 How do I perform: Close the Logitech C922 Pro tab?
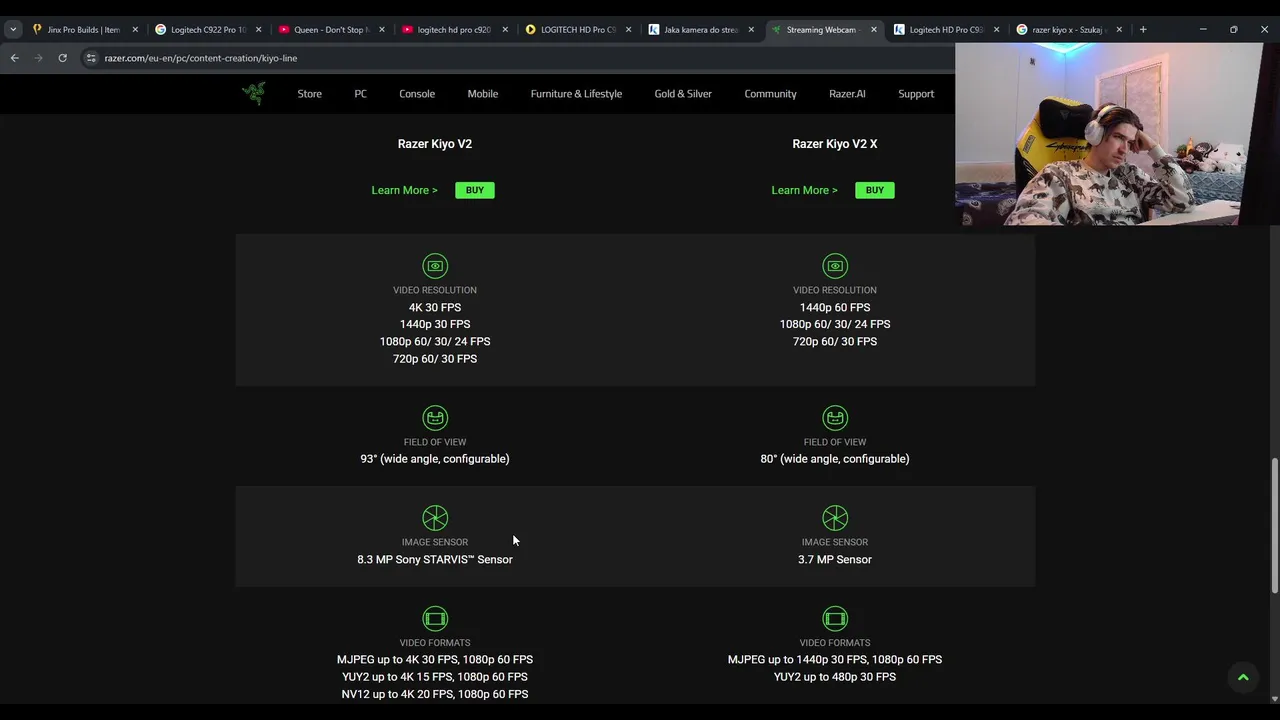(x=258, y=30)
